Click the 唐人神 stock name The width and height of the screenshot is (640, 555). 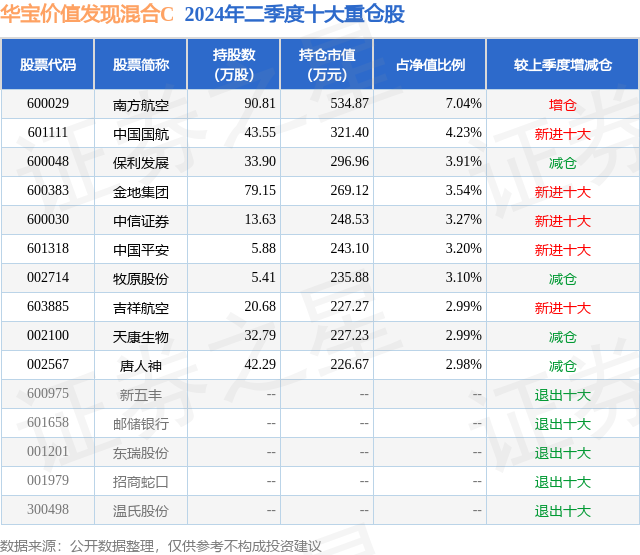click(x=141, y=366)
